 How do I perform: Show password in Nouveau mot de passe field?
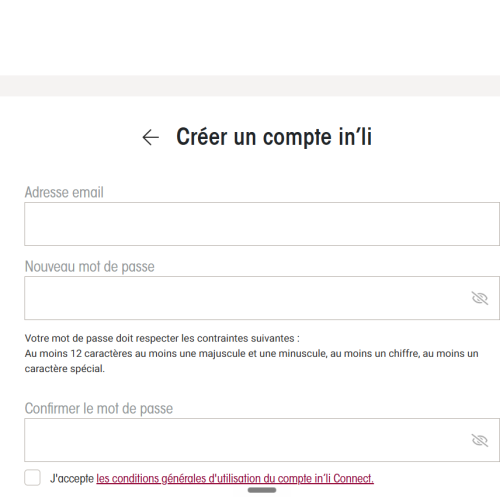(480, 298)
